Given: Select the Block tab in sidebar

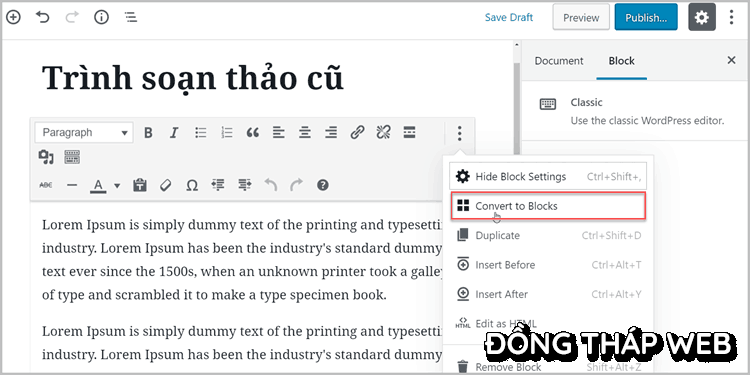Looking at the screenshot, I should tap(621, 61).
